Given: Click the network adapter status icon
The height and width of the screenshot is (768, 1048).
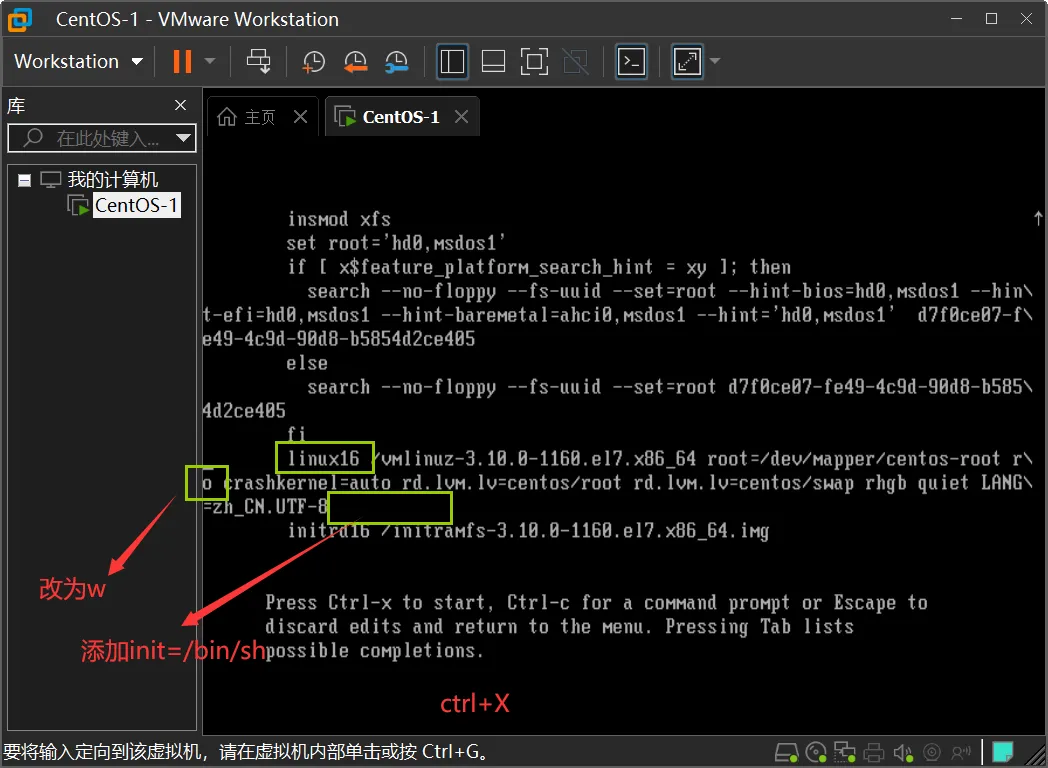Looking at the screenshot, I should click(843, 751).
